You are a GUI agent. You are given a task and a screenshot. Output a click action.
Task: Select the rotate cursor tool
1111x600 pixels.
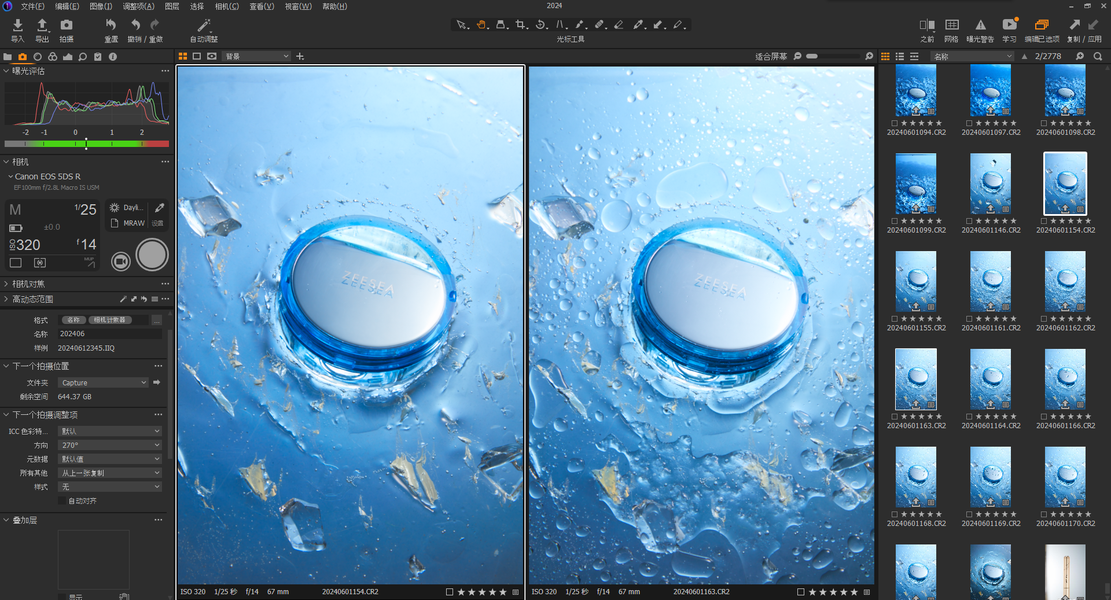click(x=541, y=25)
